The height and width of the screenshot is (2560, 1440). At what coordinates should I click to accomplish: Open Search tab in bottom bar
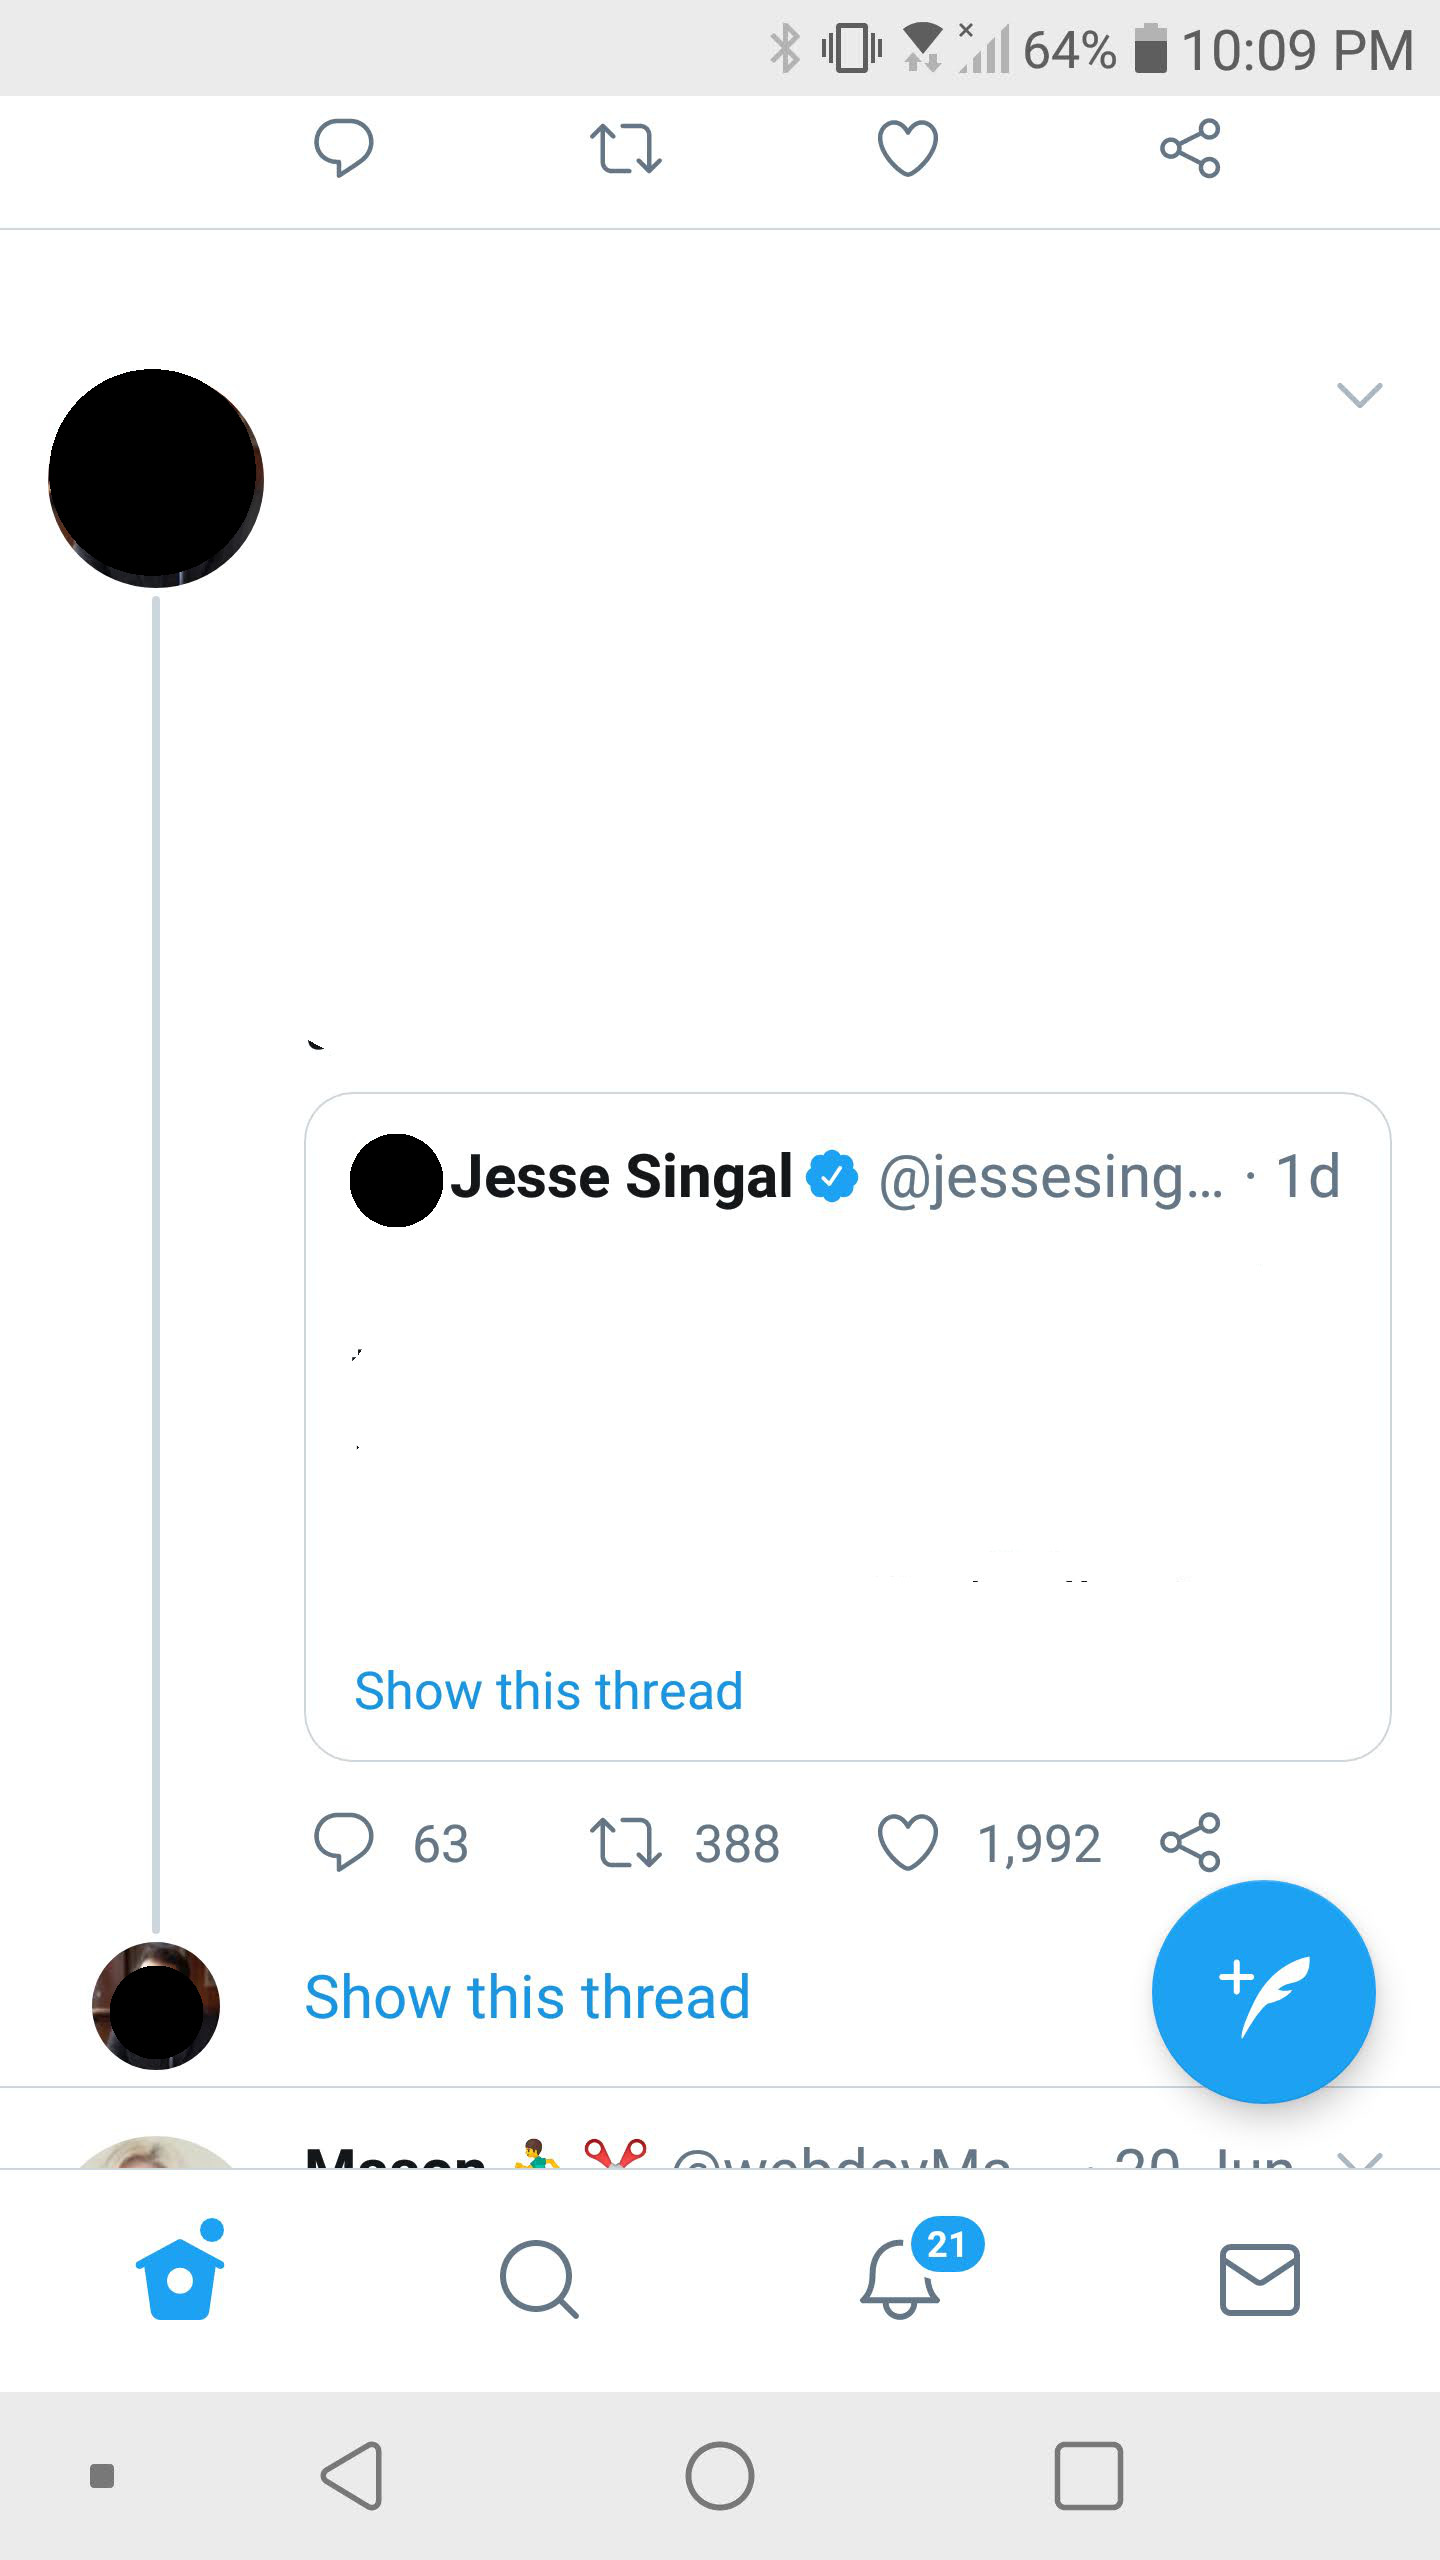click(539, 2279)
